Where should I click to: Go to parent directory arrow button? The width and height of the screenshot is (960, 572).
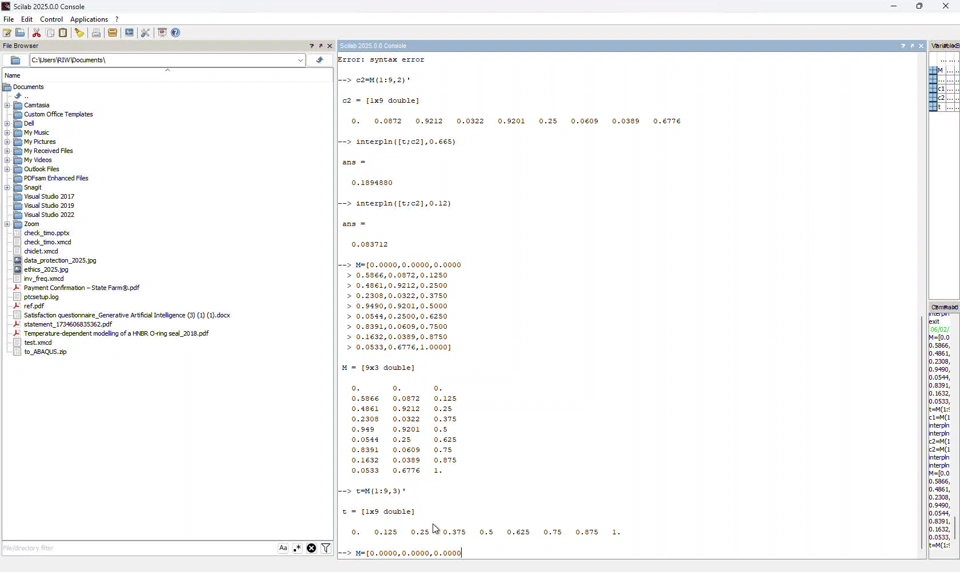click(320, 60)
